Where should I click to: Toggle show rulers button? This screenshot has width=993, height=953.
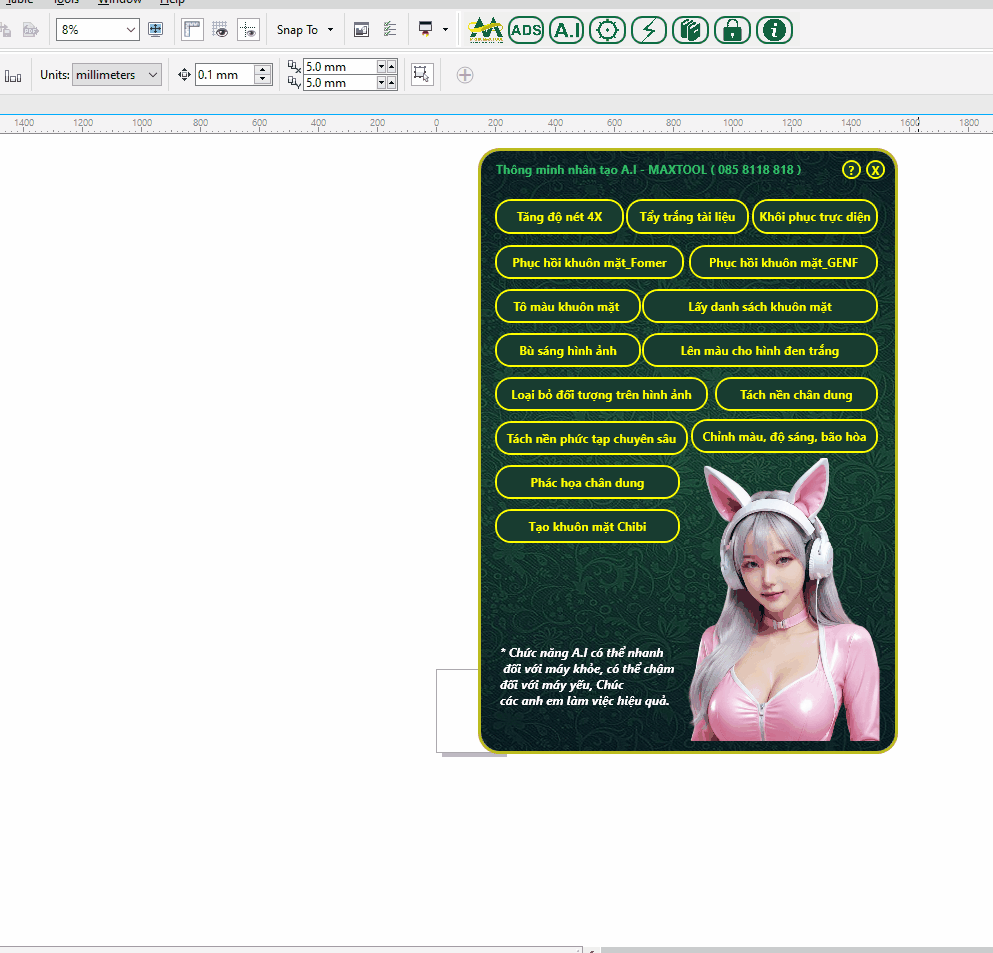[x=192, y=30]
